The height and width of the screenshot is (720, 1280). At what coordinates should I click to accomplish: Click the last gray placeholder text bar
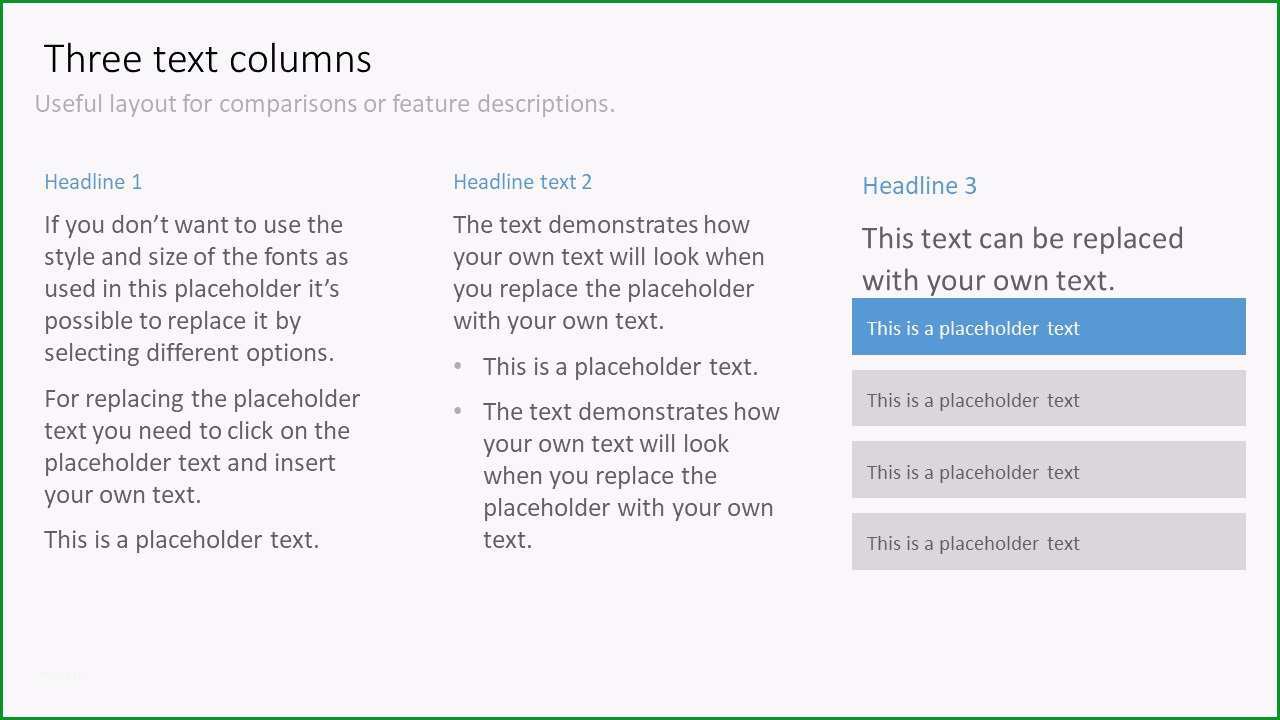pos(1048,542)
